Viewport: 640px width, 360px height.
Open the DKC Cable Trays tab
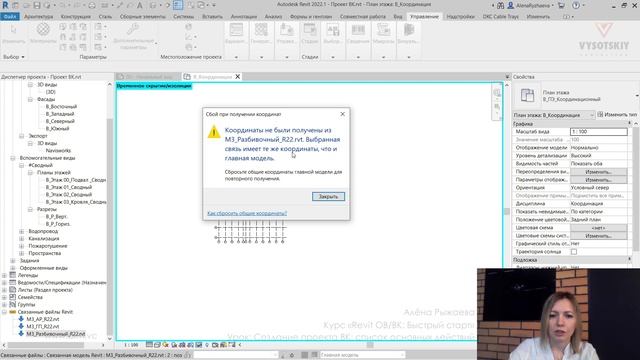click(501, 17)
